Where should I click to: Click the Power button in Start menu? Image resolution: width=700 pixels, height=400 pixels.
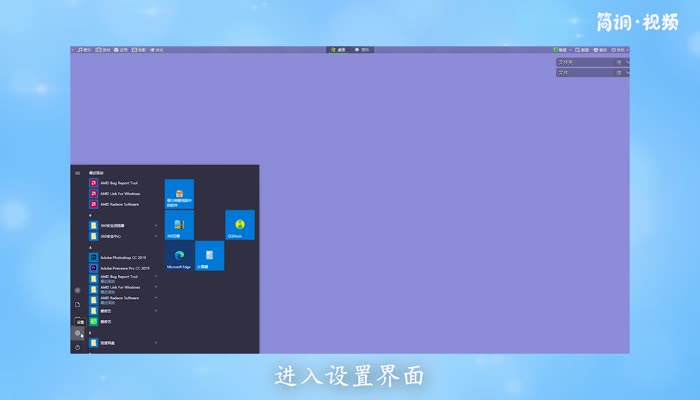77,346
